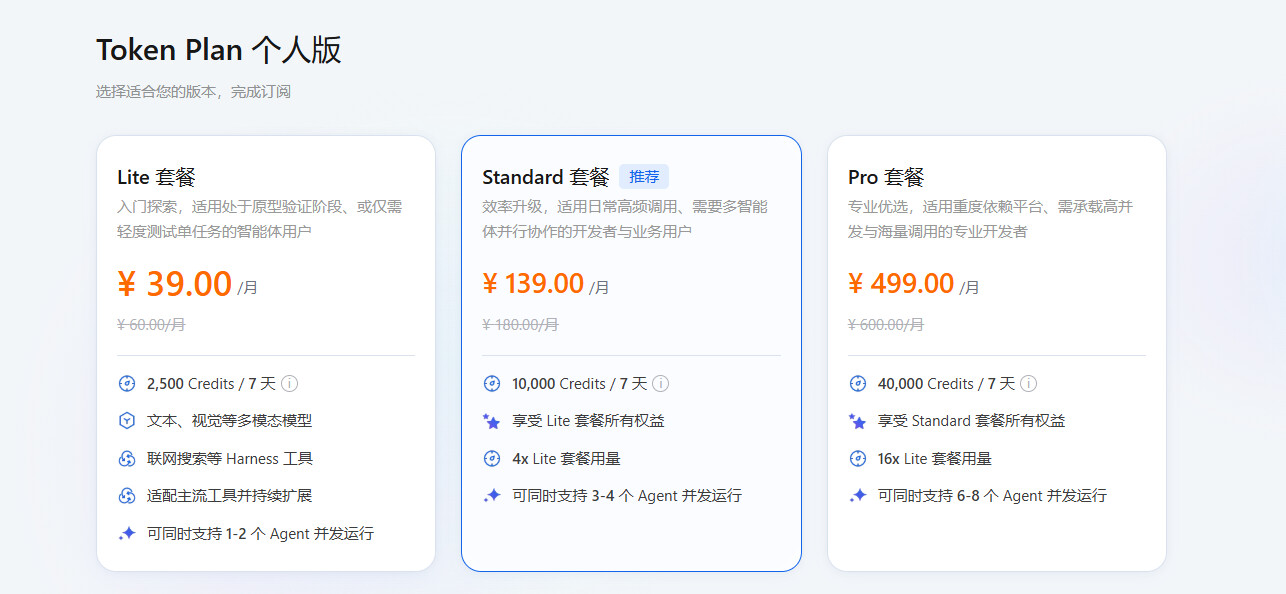Click info icon beside Pro 40,000 Credits
Screen dimensions: 1286x594
click(1028, 384)
